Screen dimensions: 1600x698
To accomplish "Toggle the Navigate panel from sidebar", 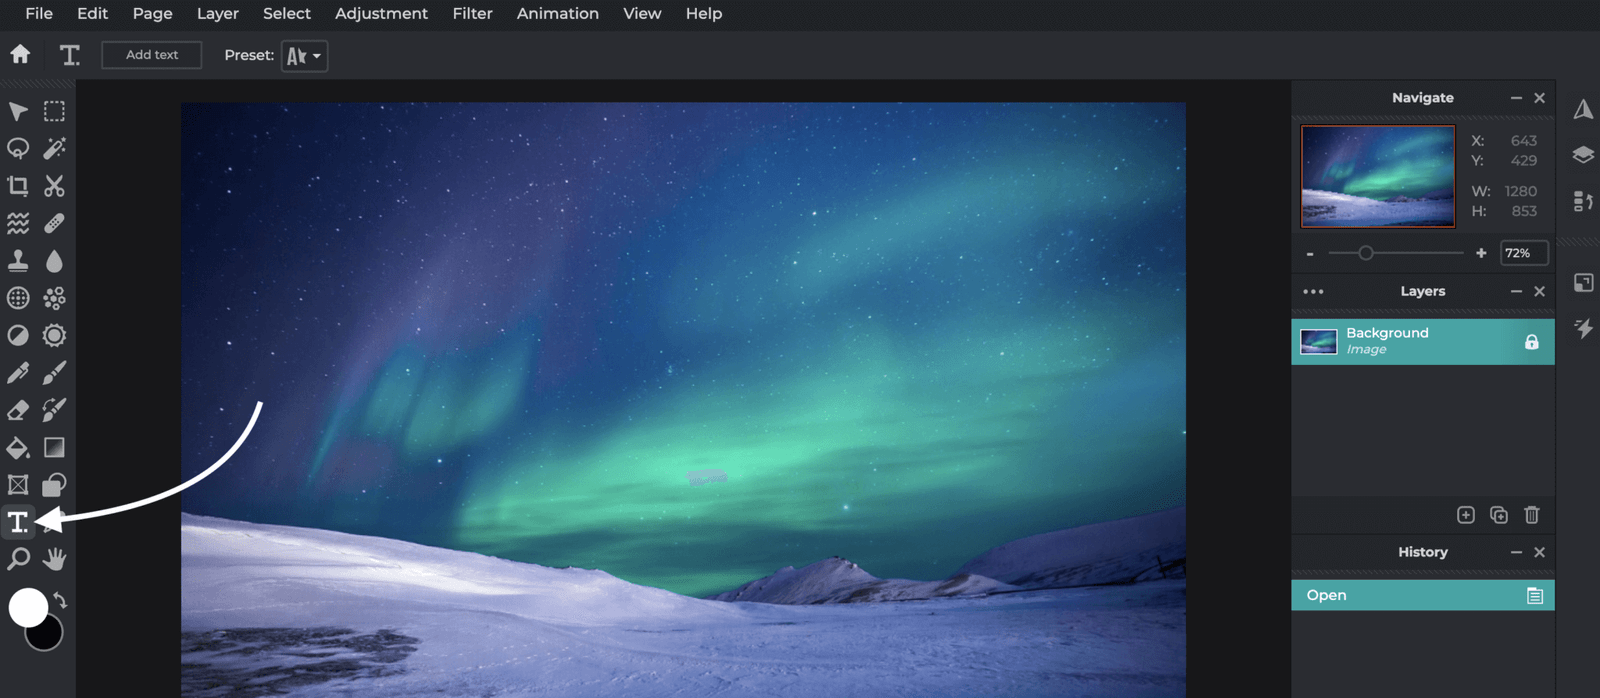I will pos(1583,109).
